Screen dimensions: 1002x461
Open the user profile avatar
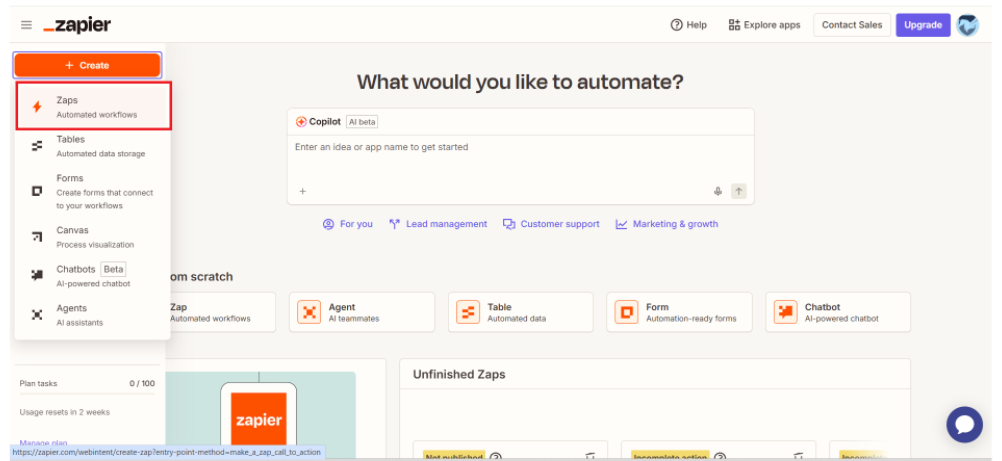pos(967,25)
